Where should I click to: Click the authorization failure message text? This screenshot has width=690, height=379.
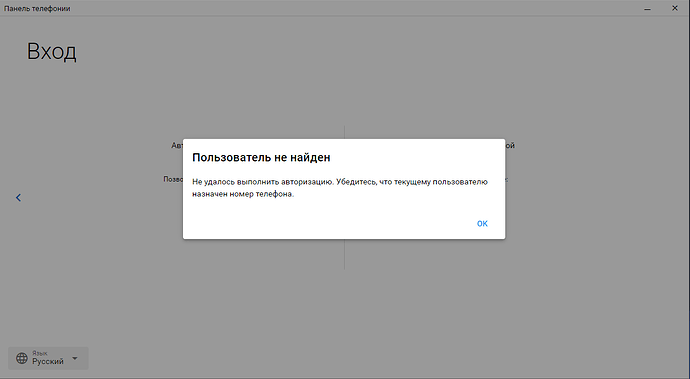tap(340, 188)
